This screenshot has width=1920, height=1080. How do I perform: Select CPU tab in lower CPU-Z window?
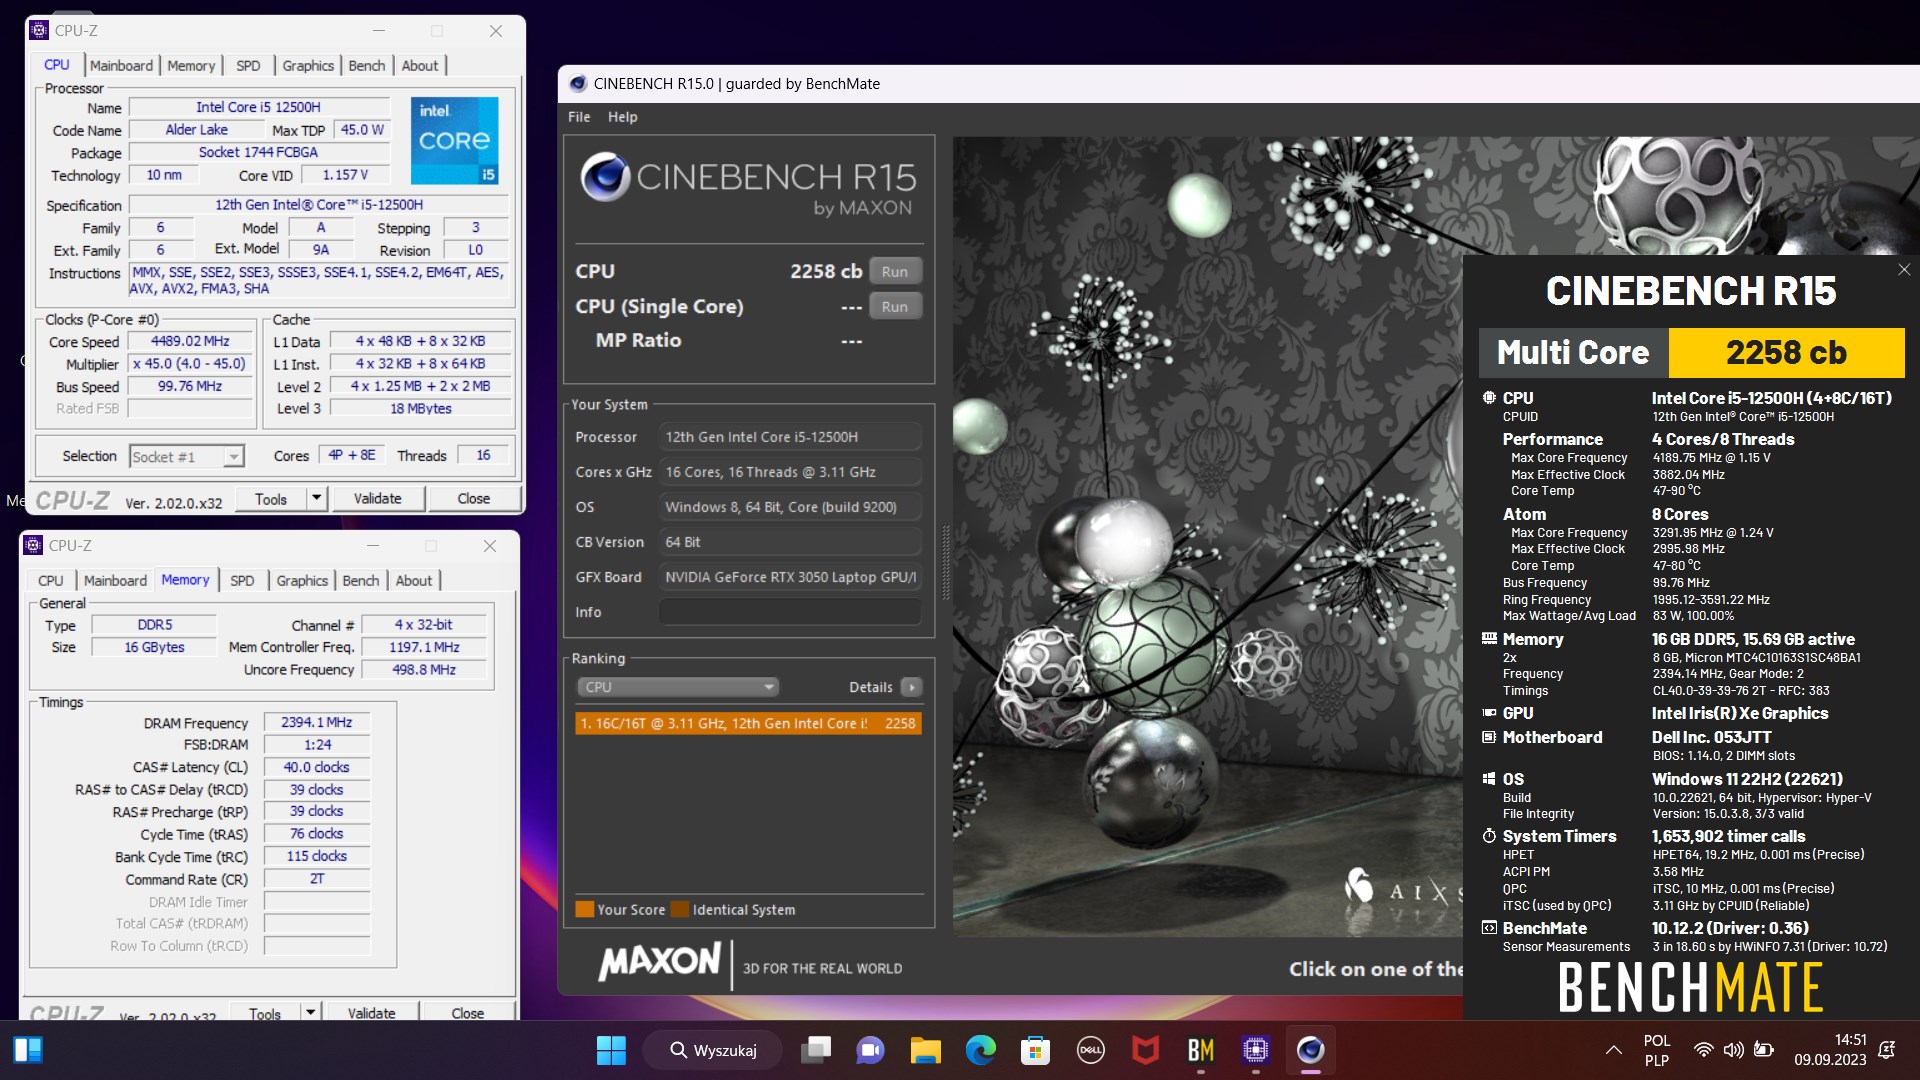coord(50,580)
